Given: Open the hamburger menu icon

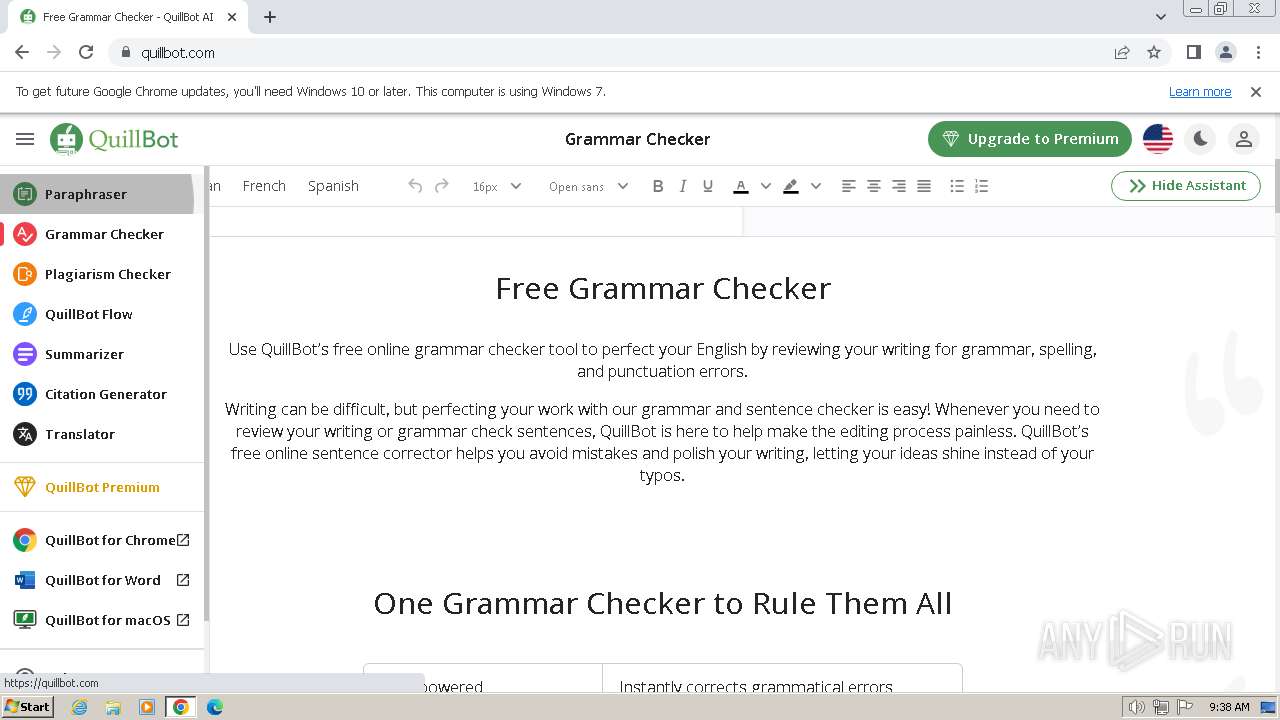Looking at the screenshot, I should pyautogui.click(x=25, y=139).
